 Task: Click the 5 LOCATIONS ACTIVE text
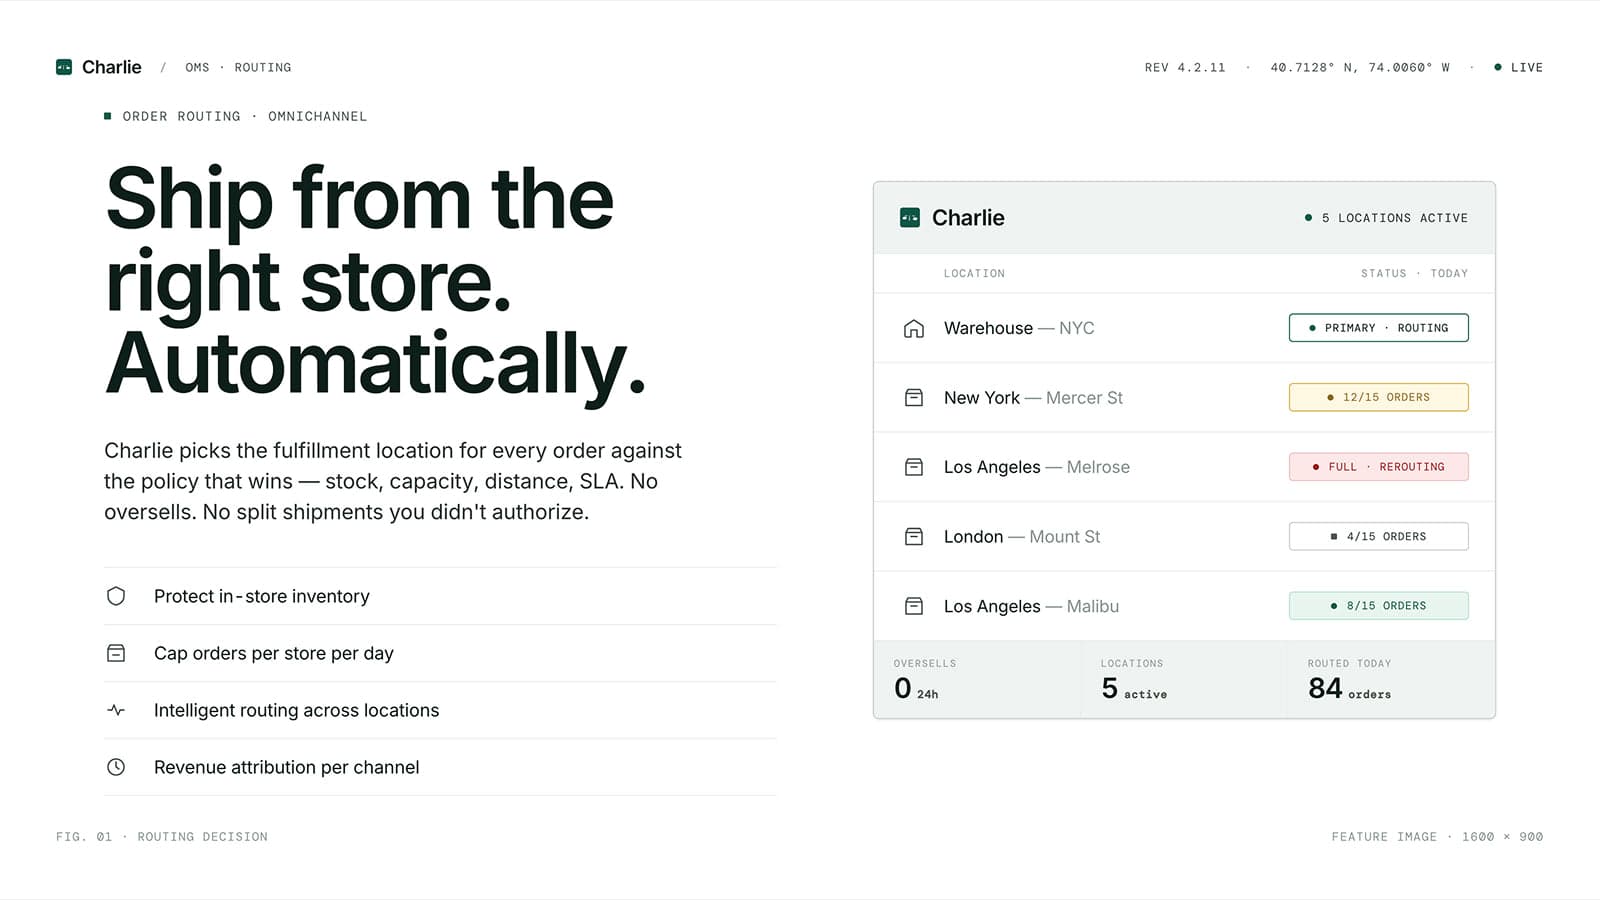(x=1395, y=218)
